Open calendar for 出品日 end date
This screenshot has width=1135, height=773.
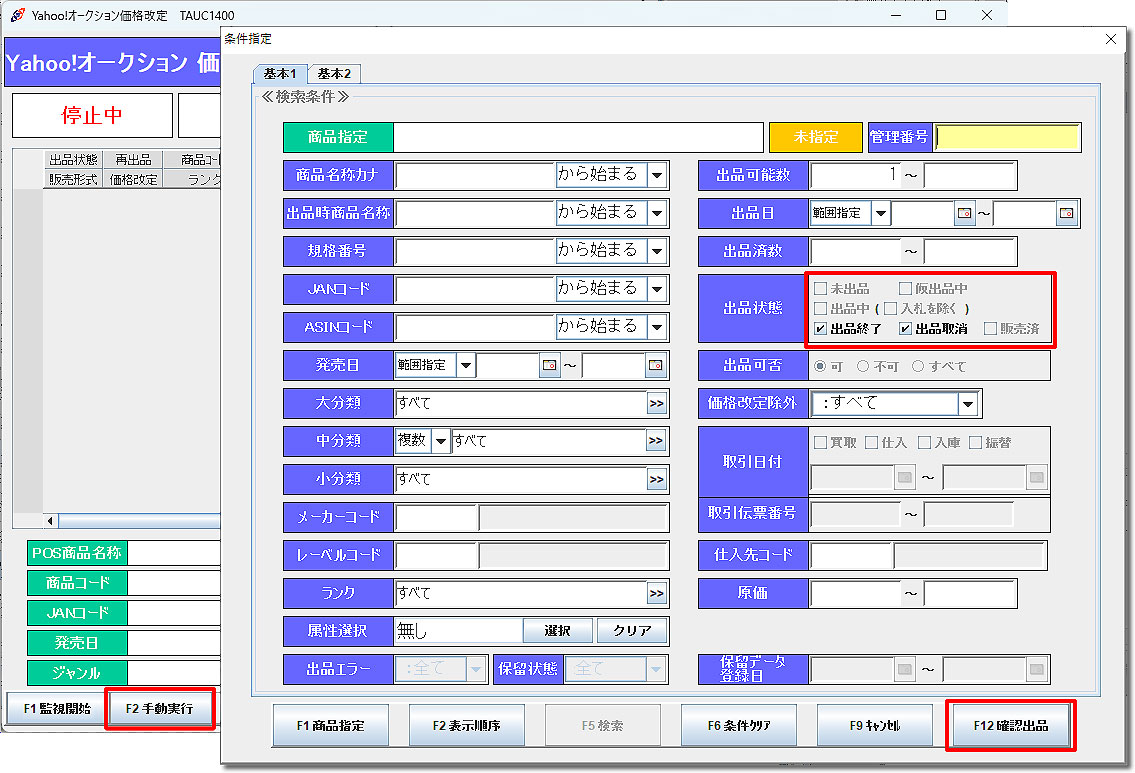pos(1067,213)
